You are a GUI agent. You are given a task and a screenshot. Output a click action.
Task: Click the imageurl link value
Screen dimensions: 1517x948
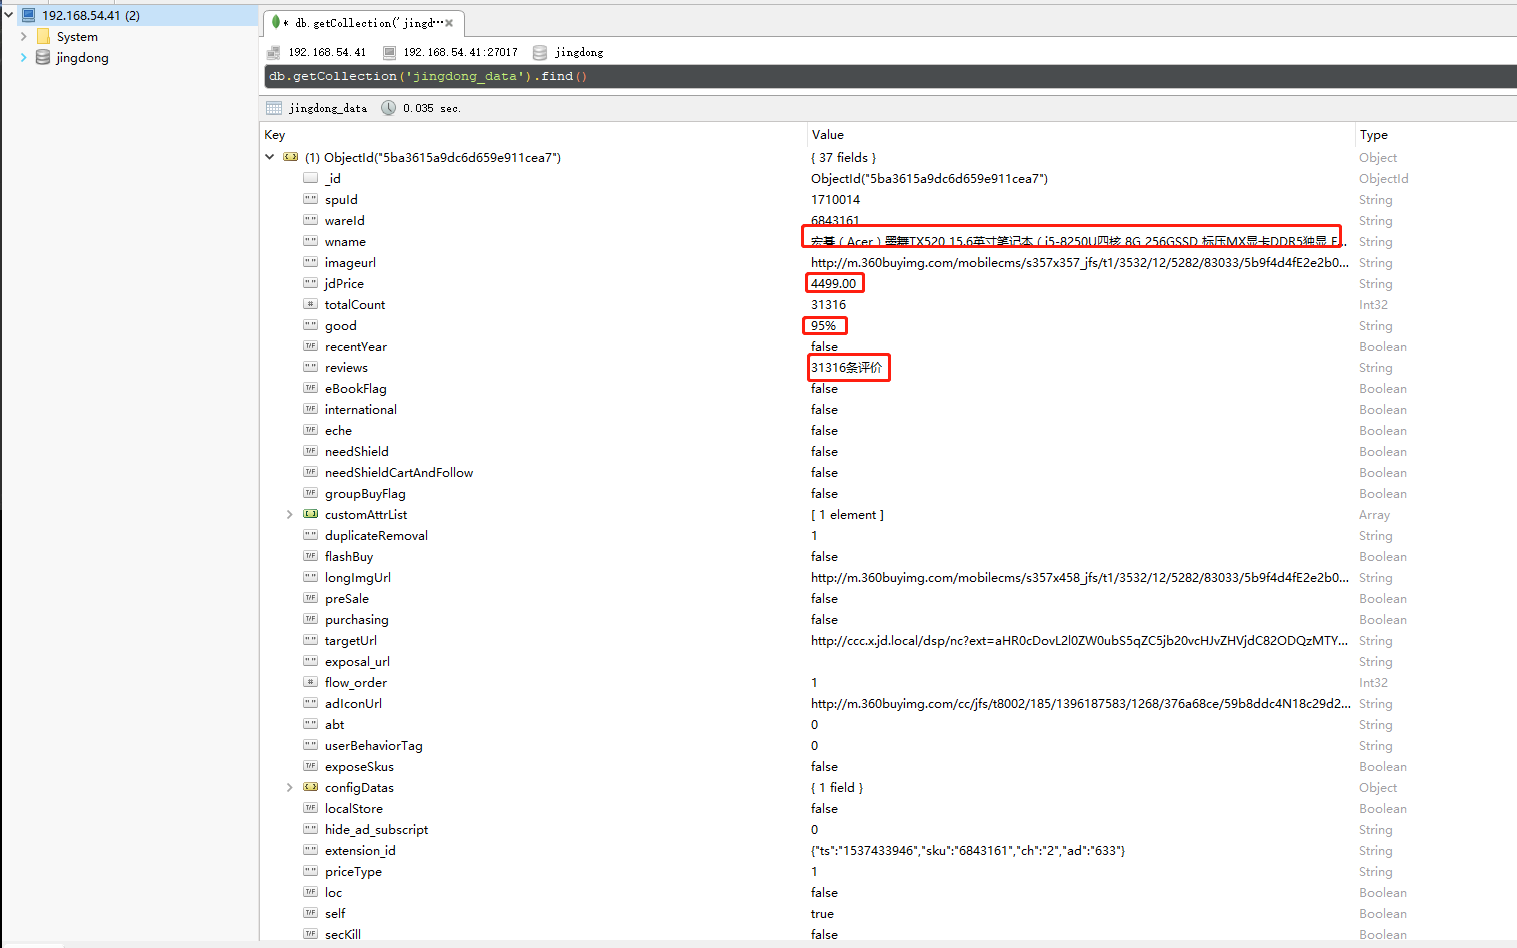pos(1079,262)
